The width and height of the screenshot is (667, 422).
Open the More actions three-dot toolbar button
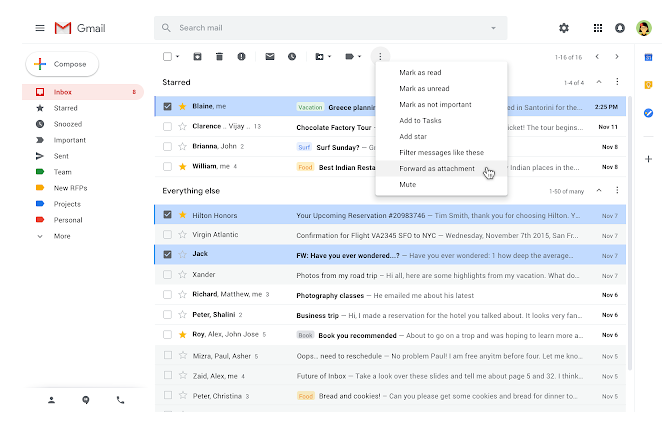click(x=380, y=57)
